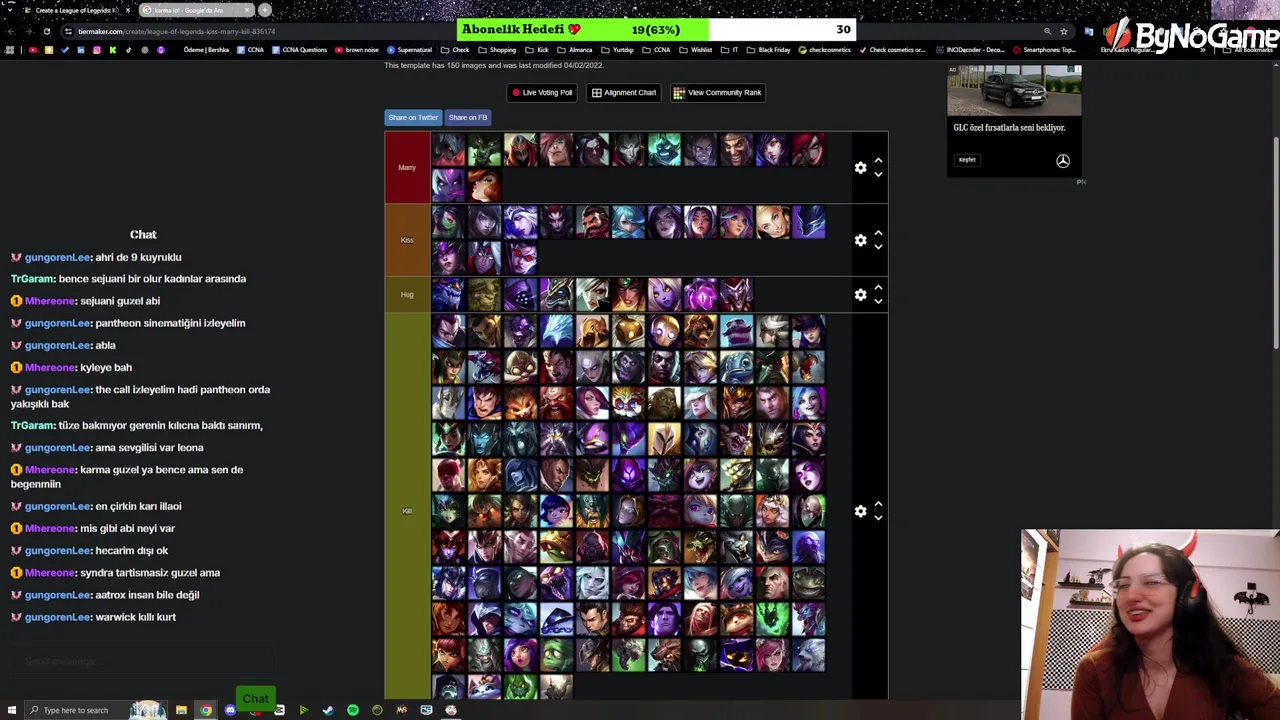Image resolution: width=1280 pixels, height=720 pixels.
Task: Open the Wishlist bookmarks folder
Action: click(696, 50)
